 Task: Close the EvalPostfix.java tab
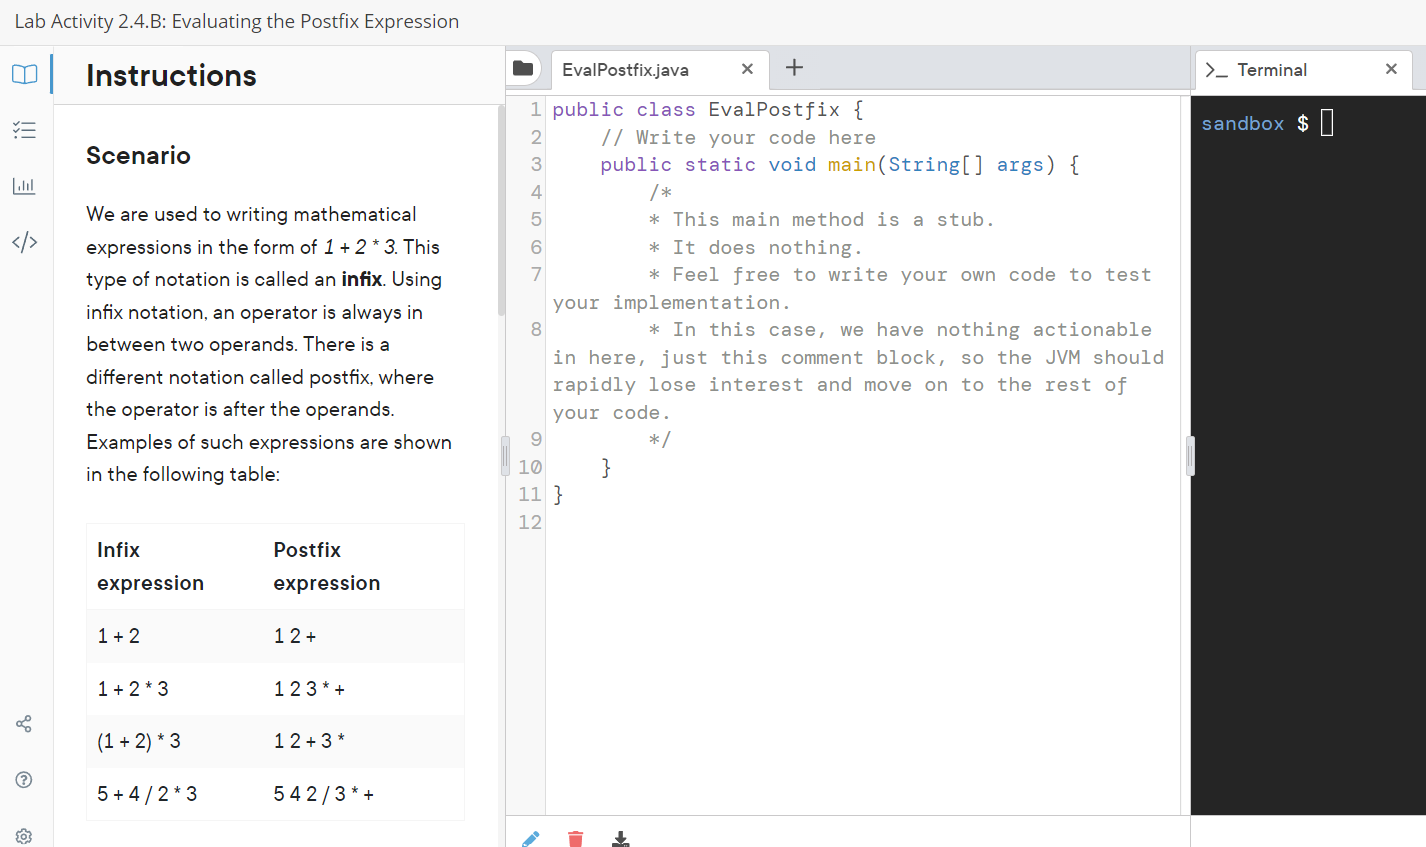(x=746, y=69)
